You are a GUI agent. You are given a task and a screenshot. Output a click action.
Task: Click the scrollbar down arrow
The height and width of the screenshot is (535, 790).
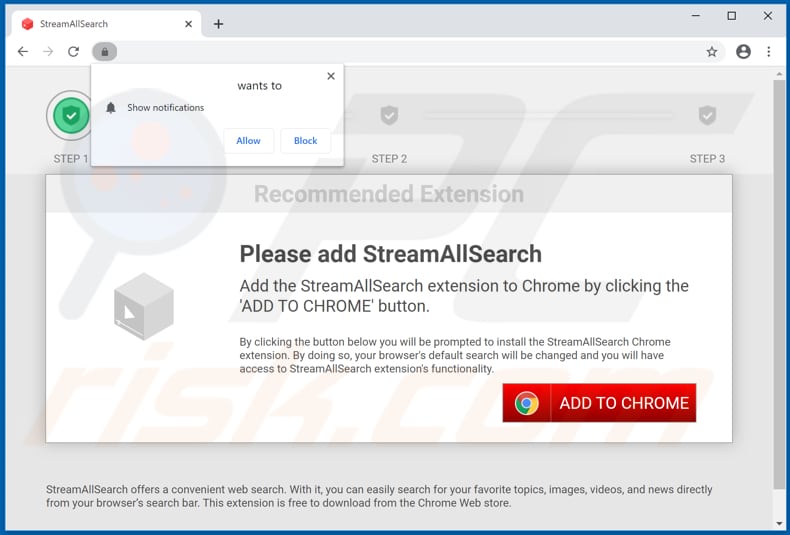click(779, 523)
